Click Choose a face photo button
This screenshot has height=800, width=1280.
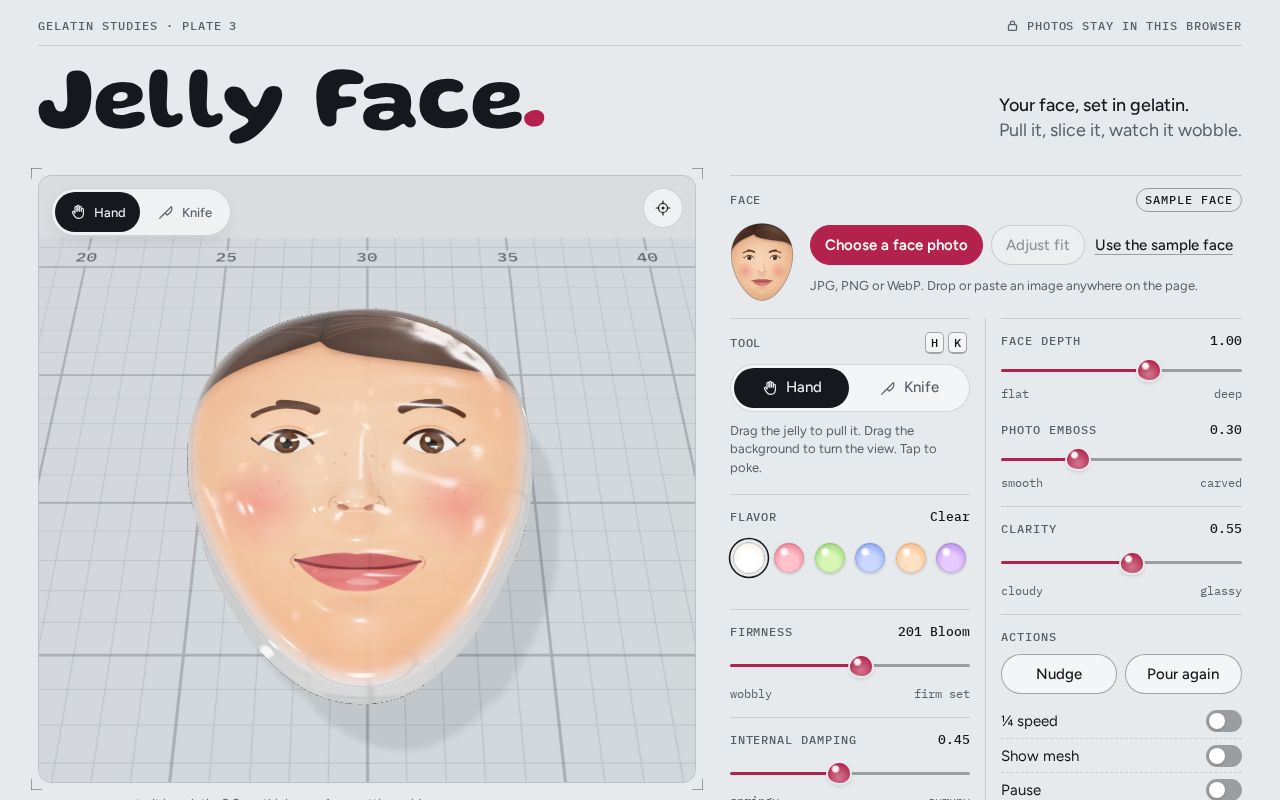pyautogui.click(x=896, y=245)
